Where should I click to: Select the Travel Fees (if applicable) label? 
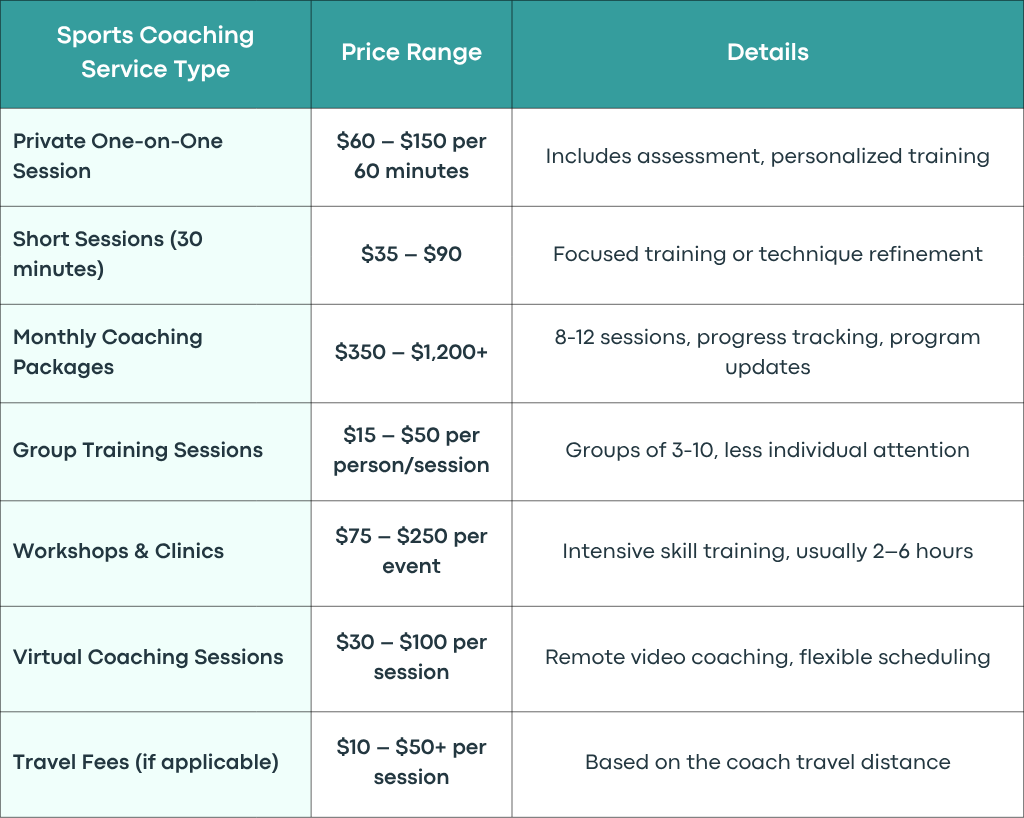tap(146, 762)
